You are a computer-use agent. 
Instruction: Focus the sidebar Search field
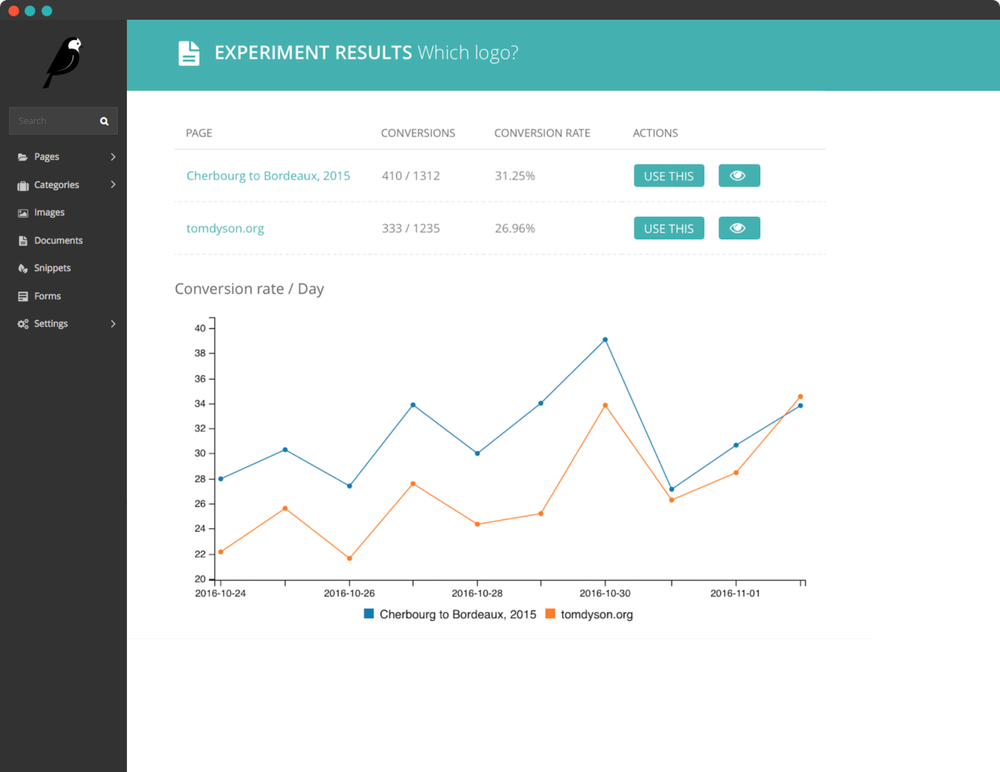point(63,121)
